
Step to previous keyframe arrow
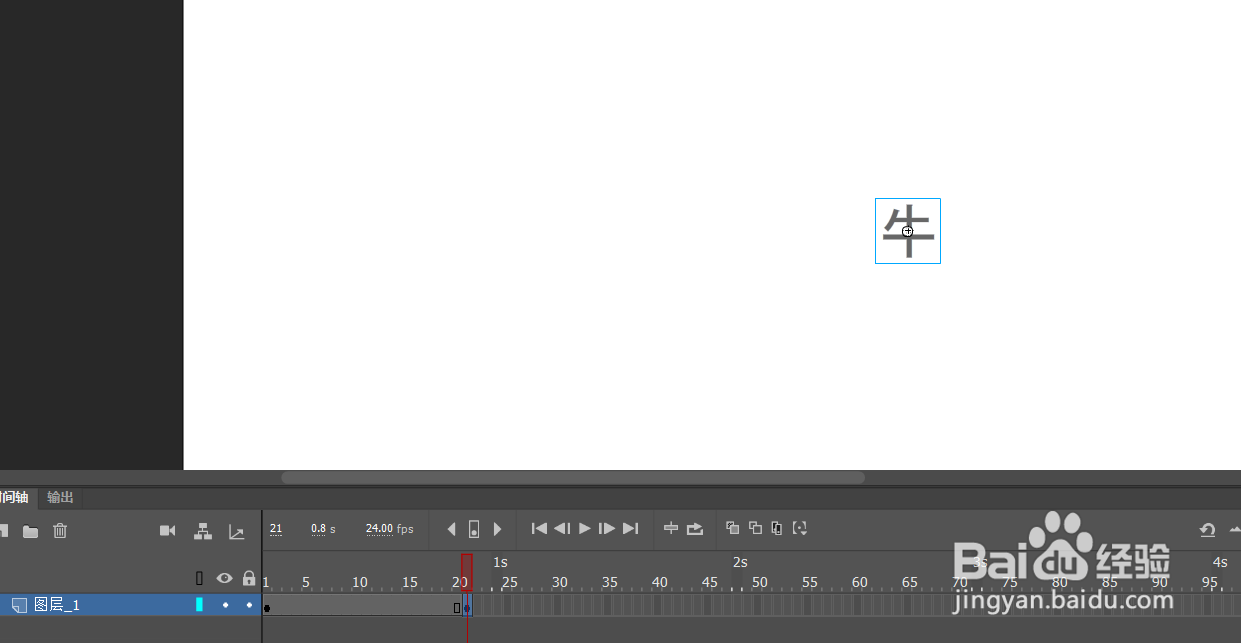451,529
